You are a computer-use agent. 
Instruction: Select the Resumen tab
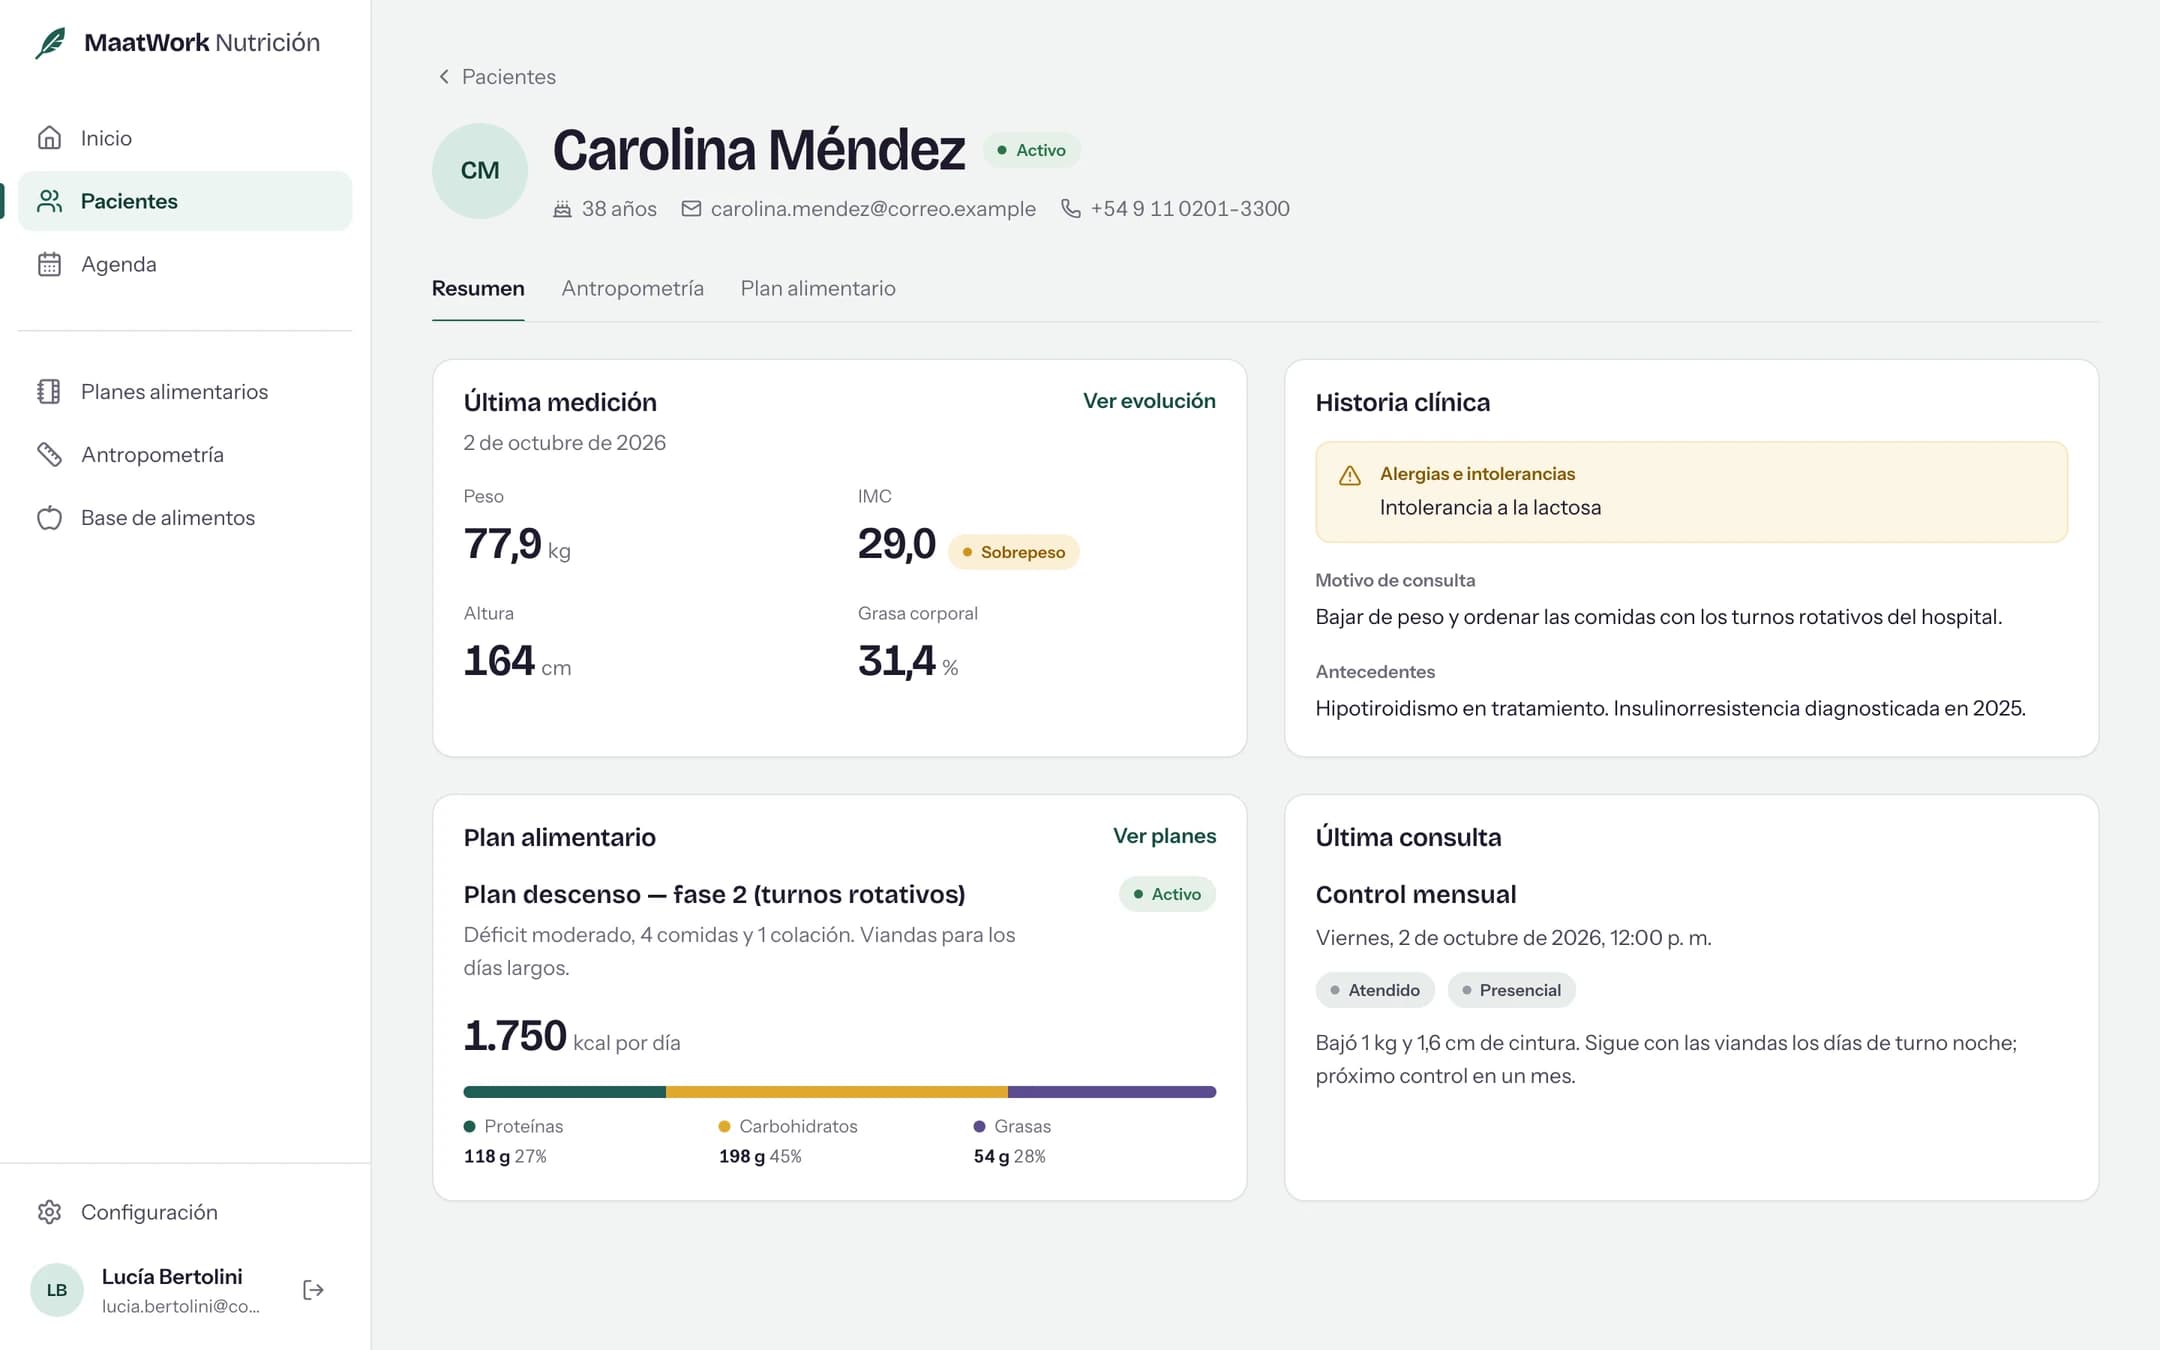(478, 288)
